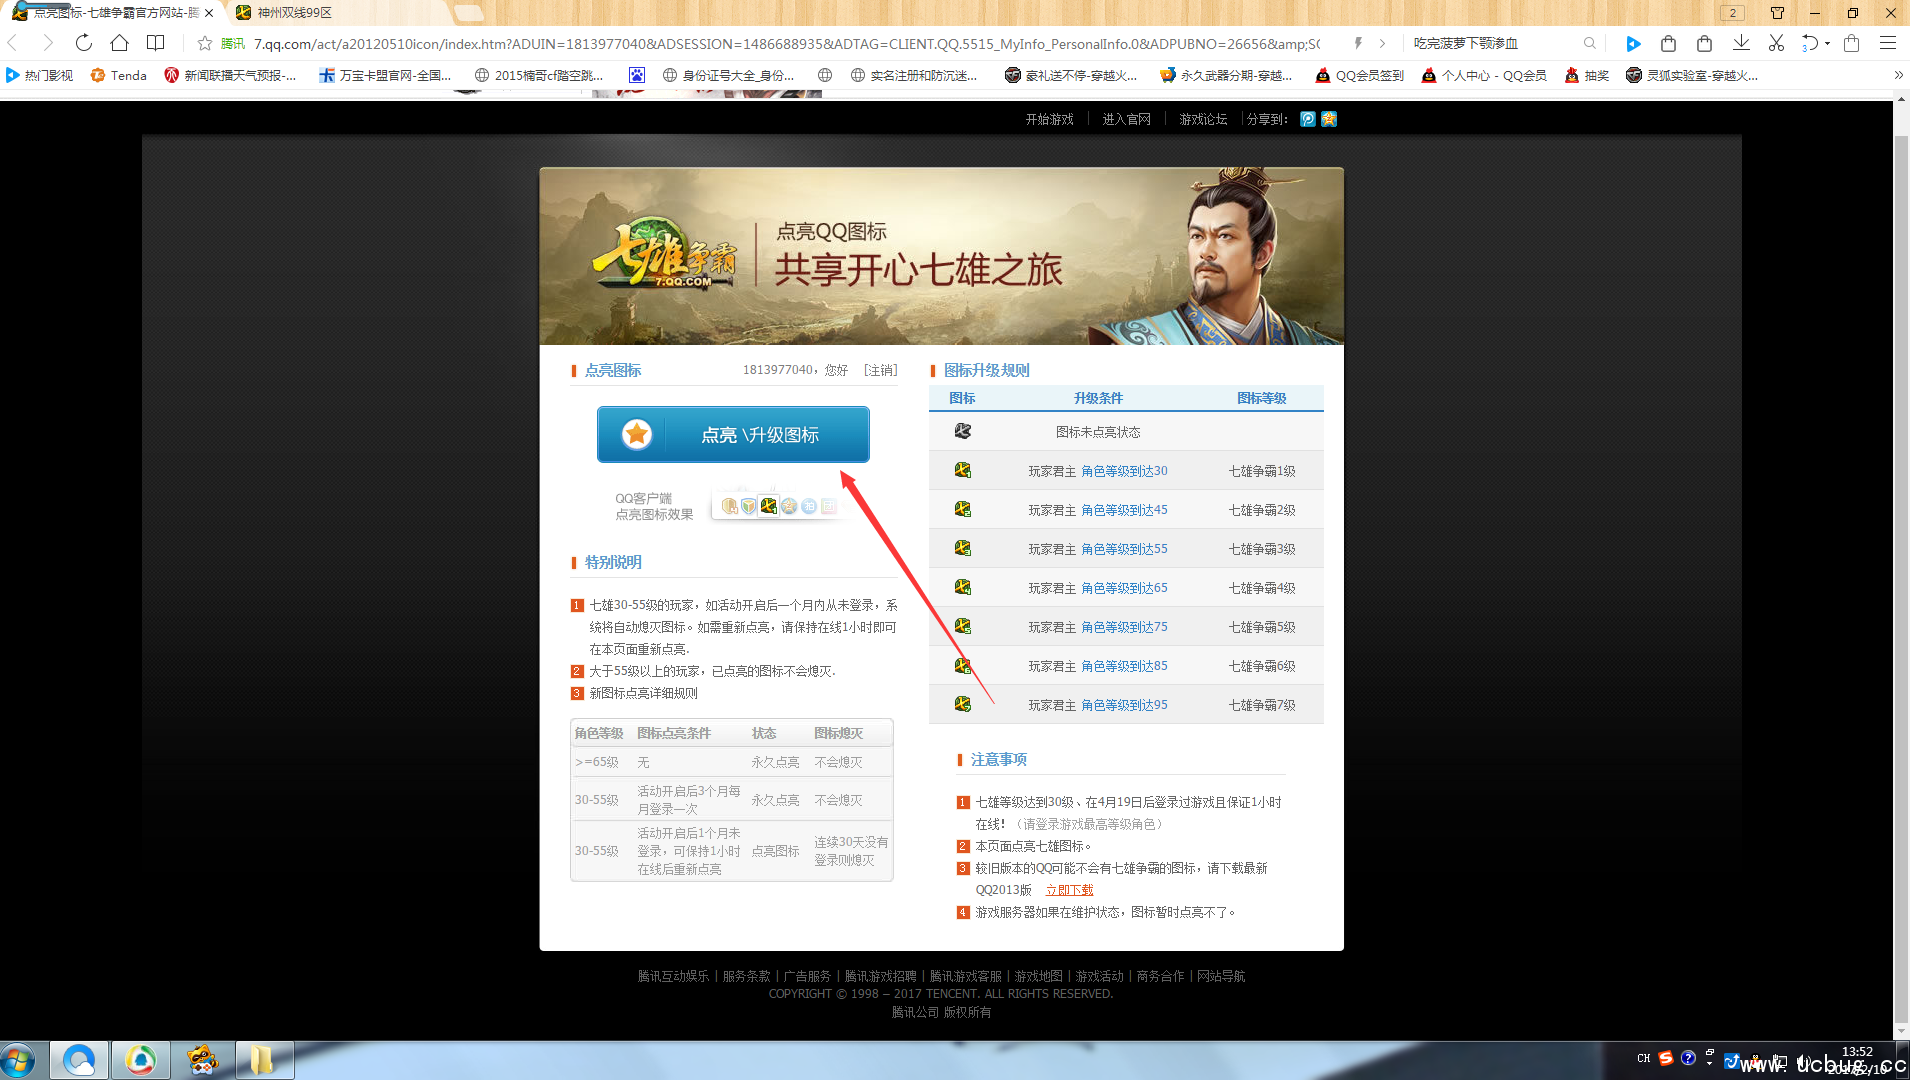Expand the undo history dropdown arrow
This screenshot has height=1080, width=1910.
[x=1827, y=43]
